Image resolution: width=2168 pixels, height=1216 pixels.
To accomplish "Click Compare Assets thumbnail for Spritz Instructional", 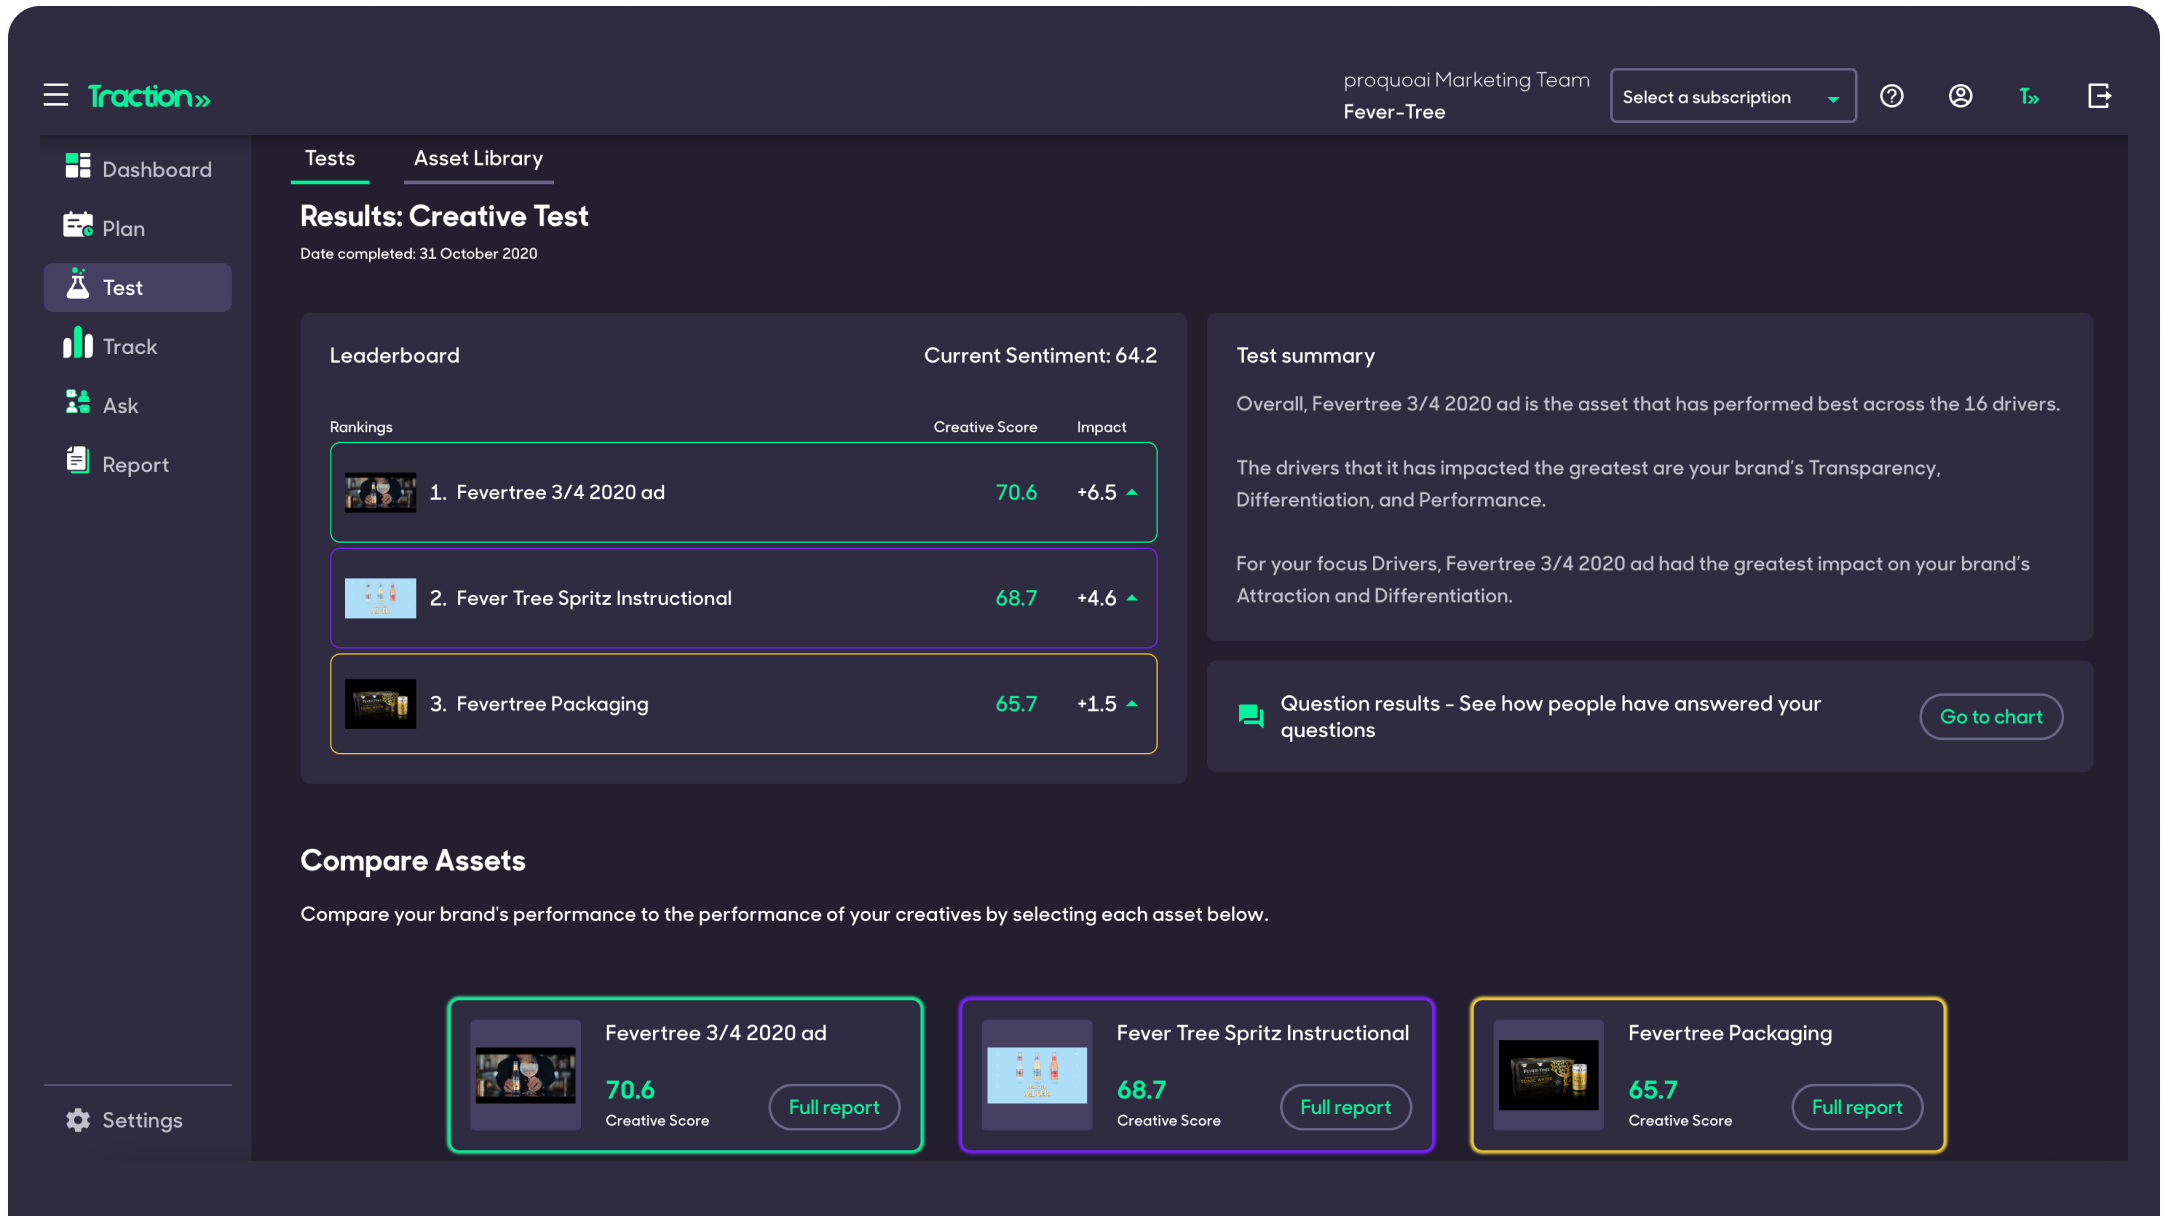I will [x=1037, y=1075].
